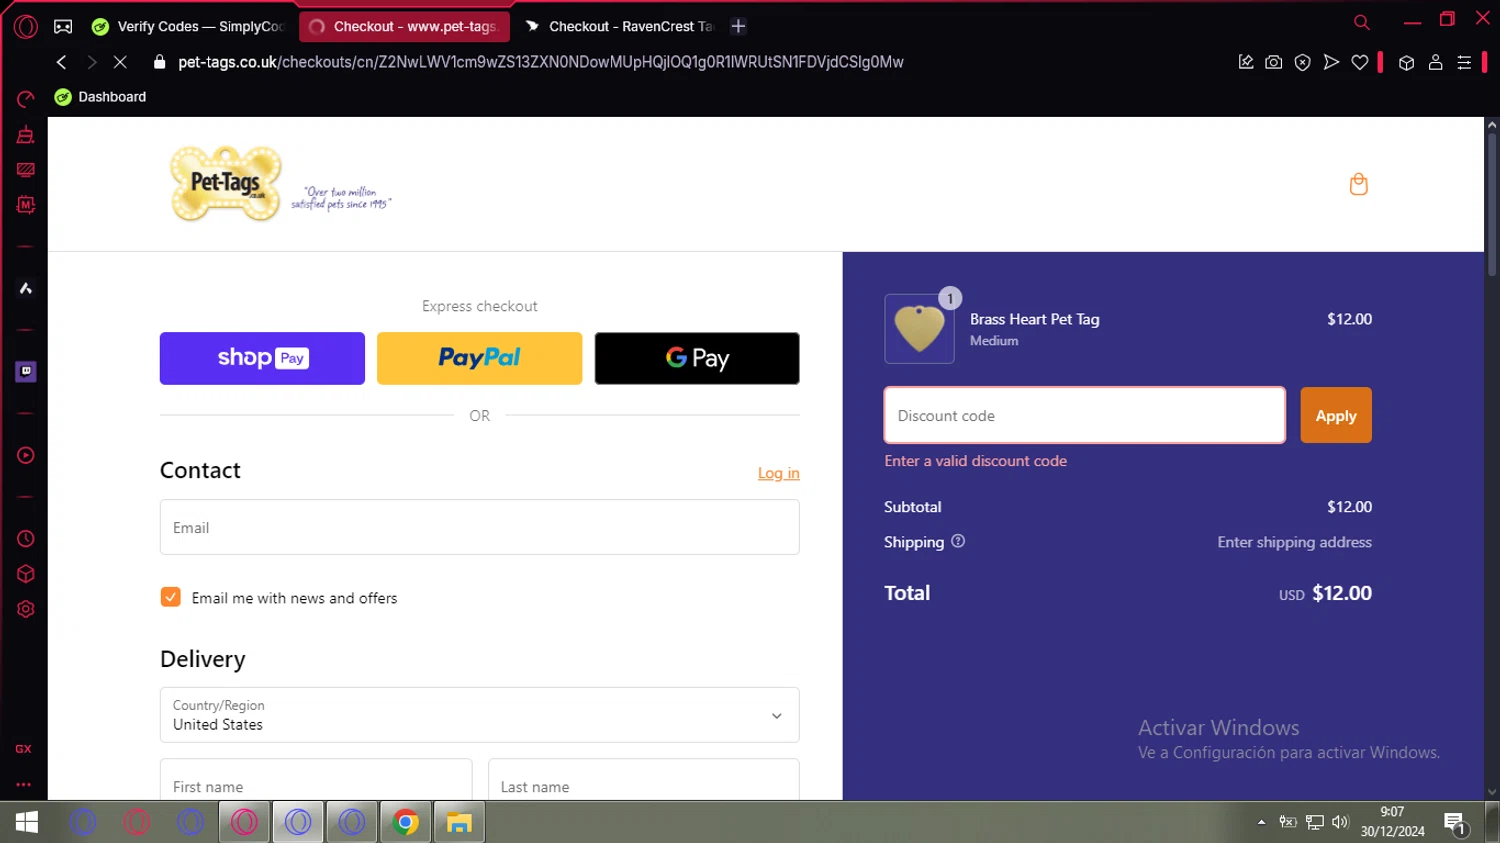Open the profile account icon
This screenshot has height=843, width=1500.
[1435, 62]
